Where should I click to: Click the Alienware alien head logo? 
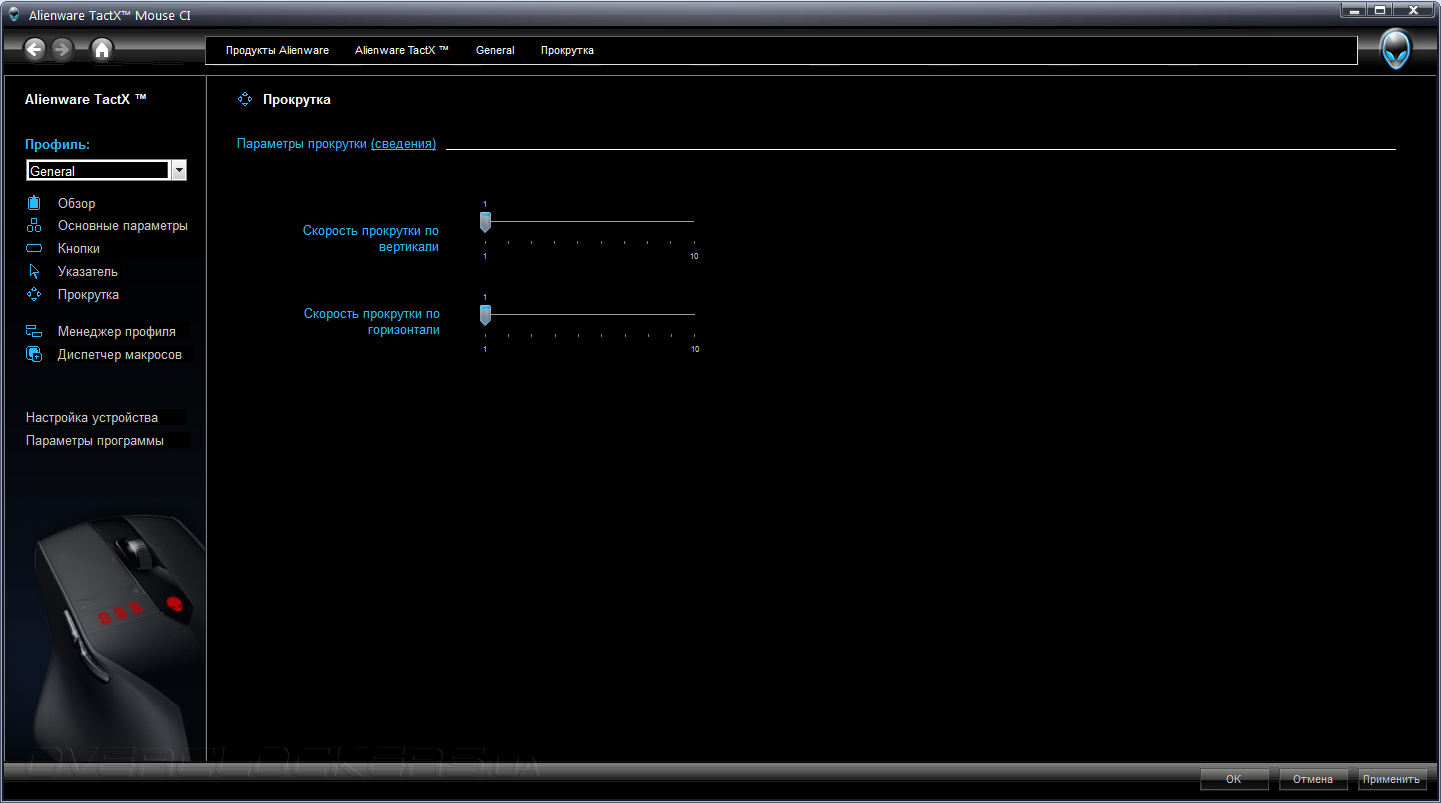coord(1396,49)
